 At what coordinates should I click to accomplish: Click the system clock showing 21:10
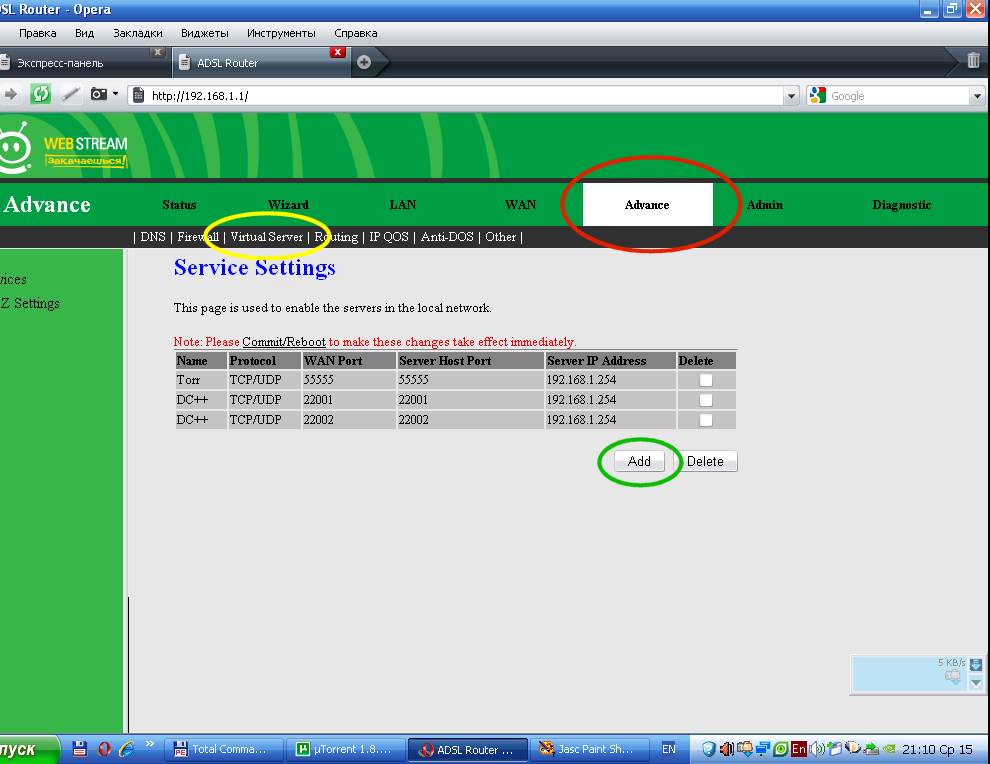point(937,749)
